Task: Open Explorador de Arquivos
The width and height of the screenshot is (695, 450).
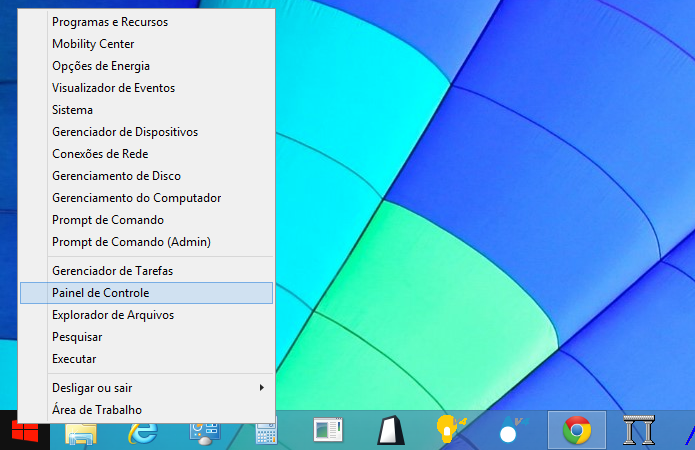Action: coord(146,315)
